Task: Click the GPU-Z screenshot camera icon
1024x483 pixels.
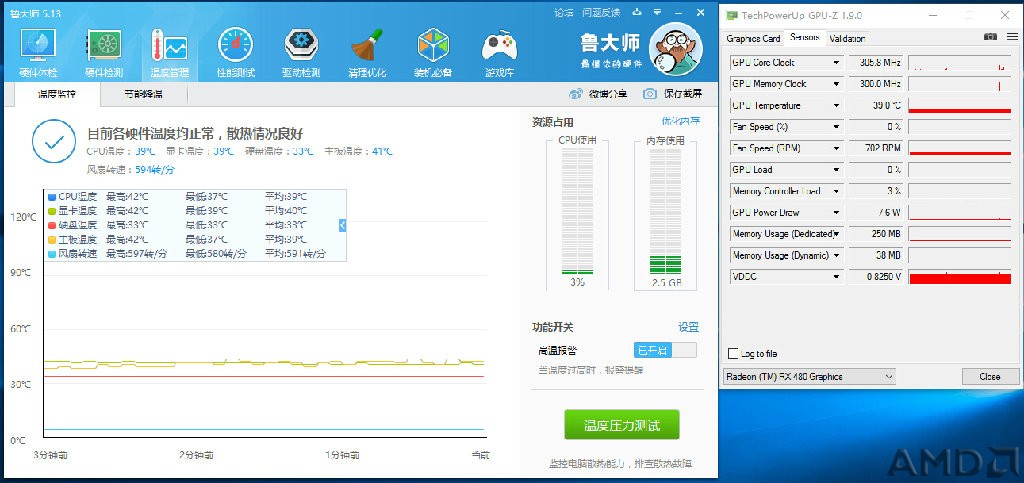Action: click(991, 37)
